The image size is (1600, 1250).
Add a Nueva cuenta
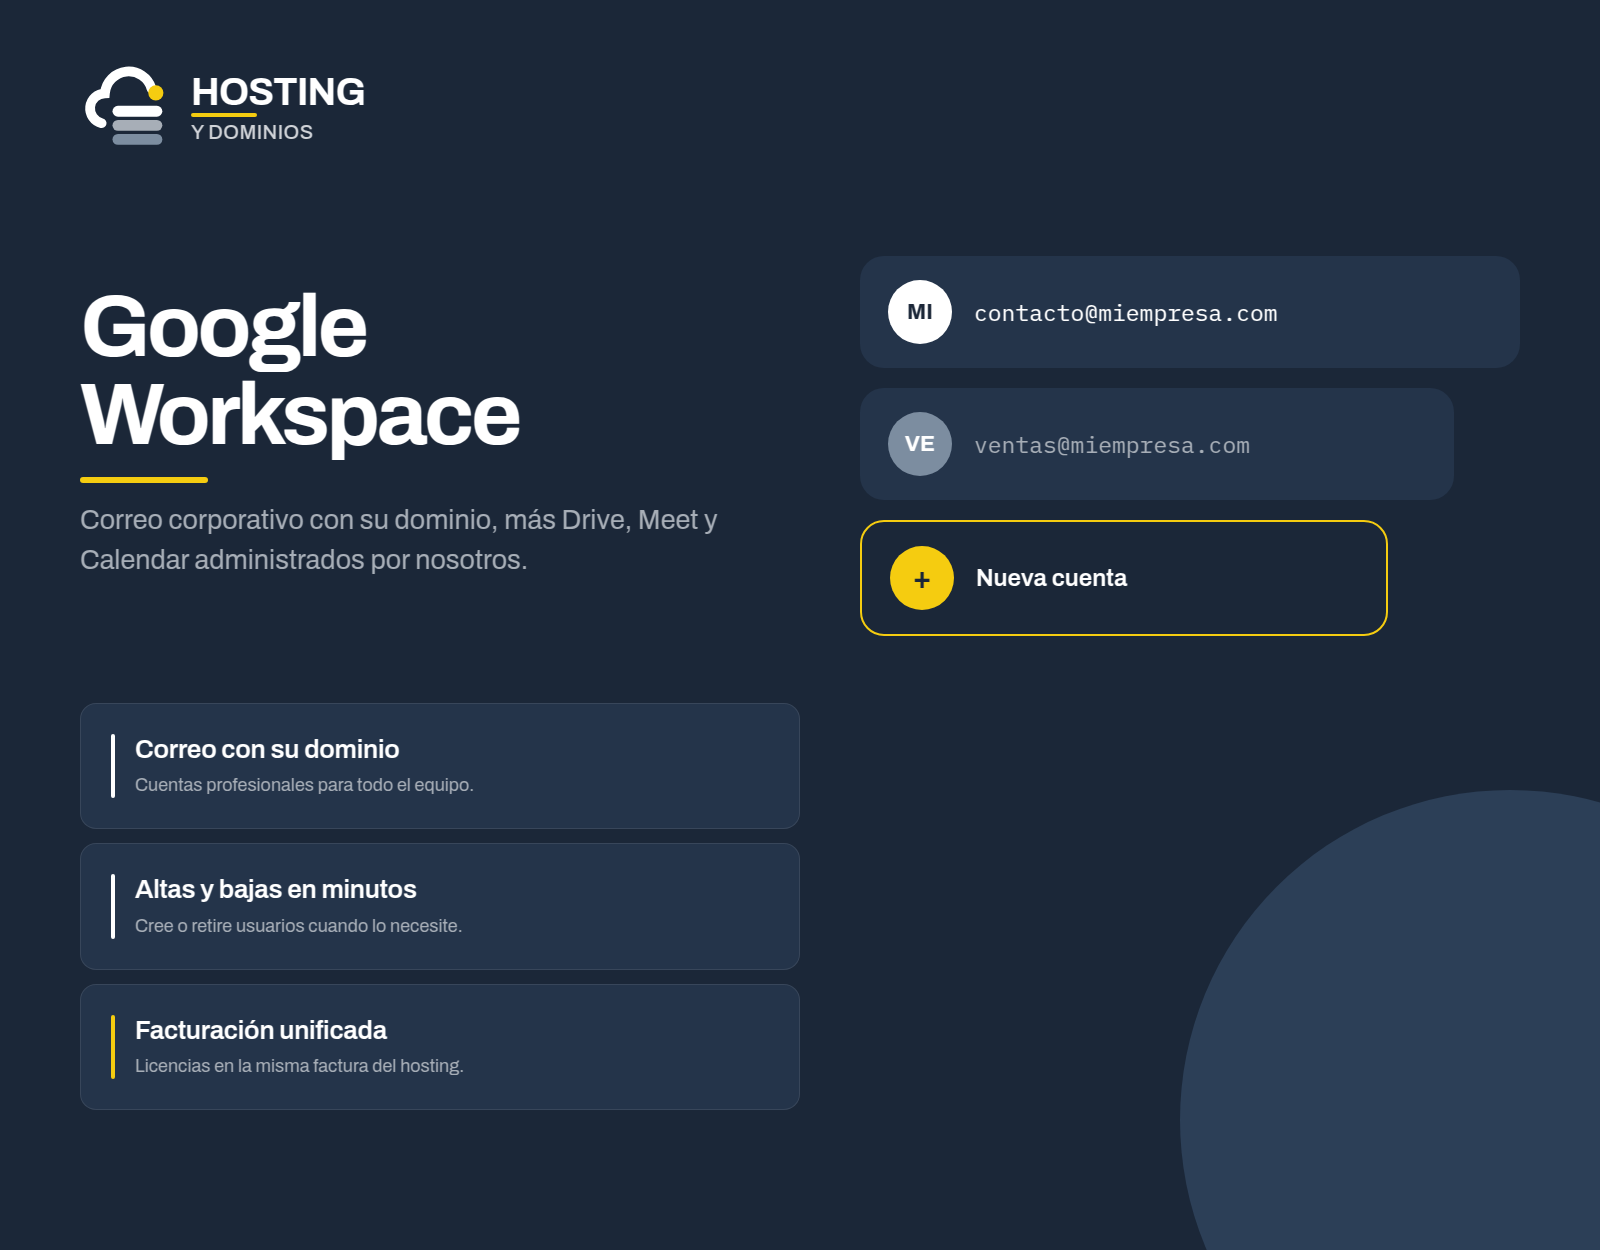click(x=1124, y=578)
